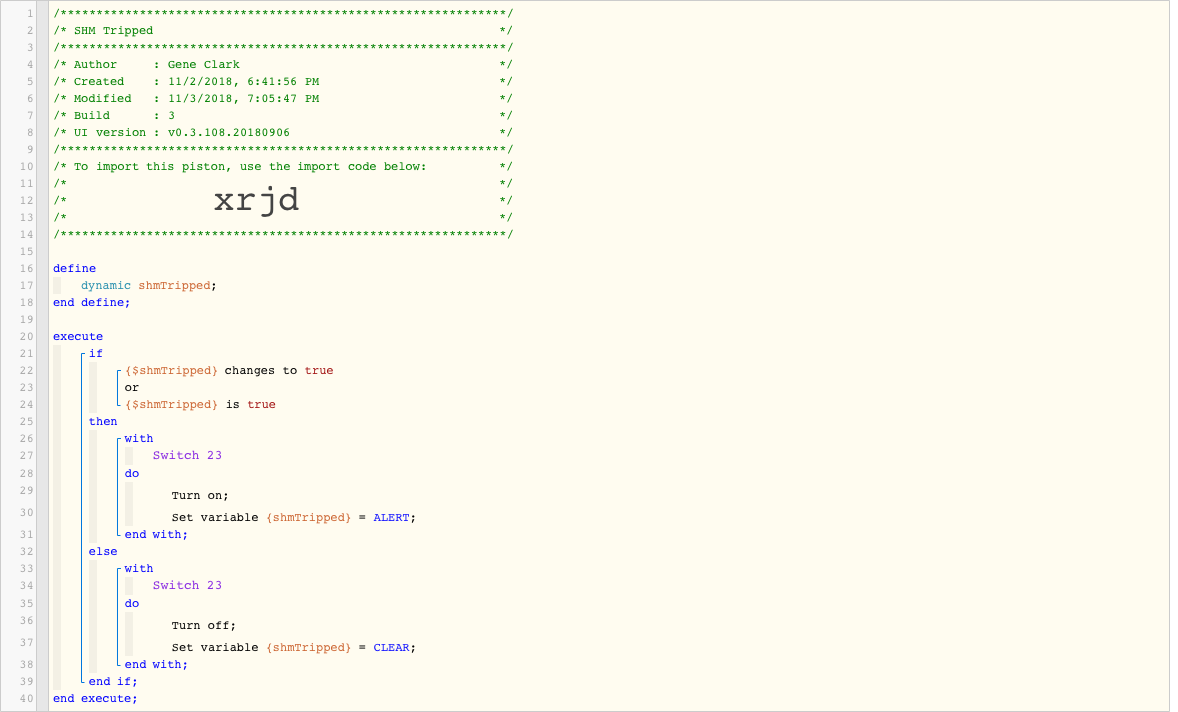Select the Set variable shmTripped = CLEAR action

(x=294, y=647)
